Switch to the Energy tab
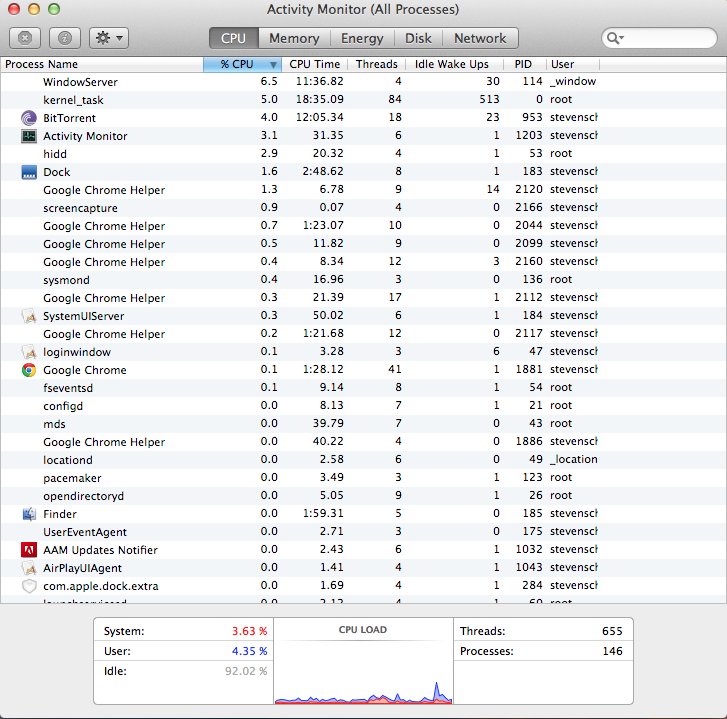Screen dimensions: 727x719 click(x=362, y=38)
